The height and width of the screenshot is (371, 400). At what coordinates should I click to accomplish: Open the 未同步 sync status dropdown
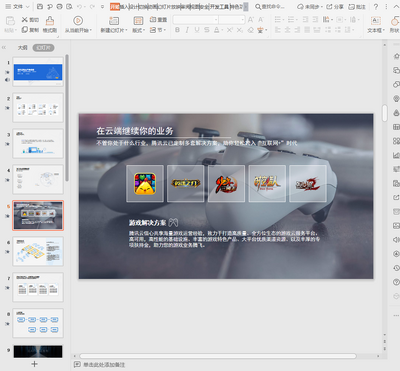click(310, 7)
